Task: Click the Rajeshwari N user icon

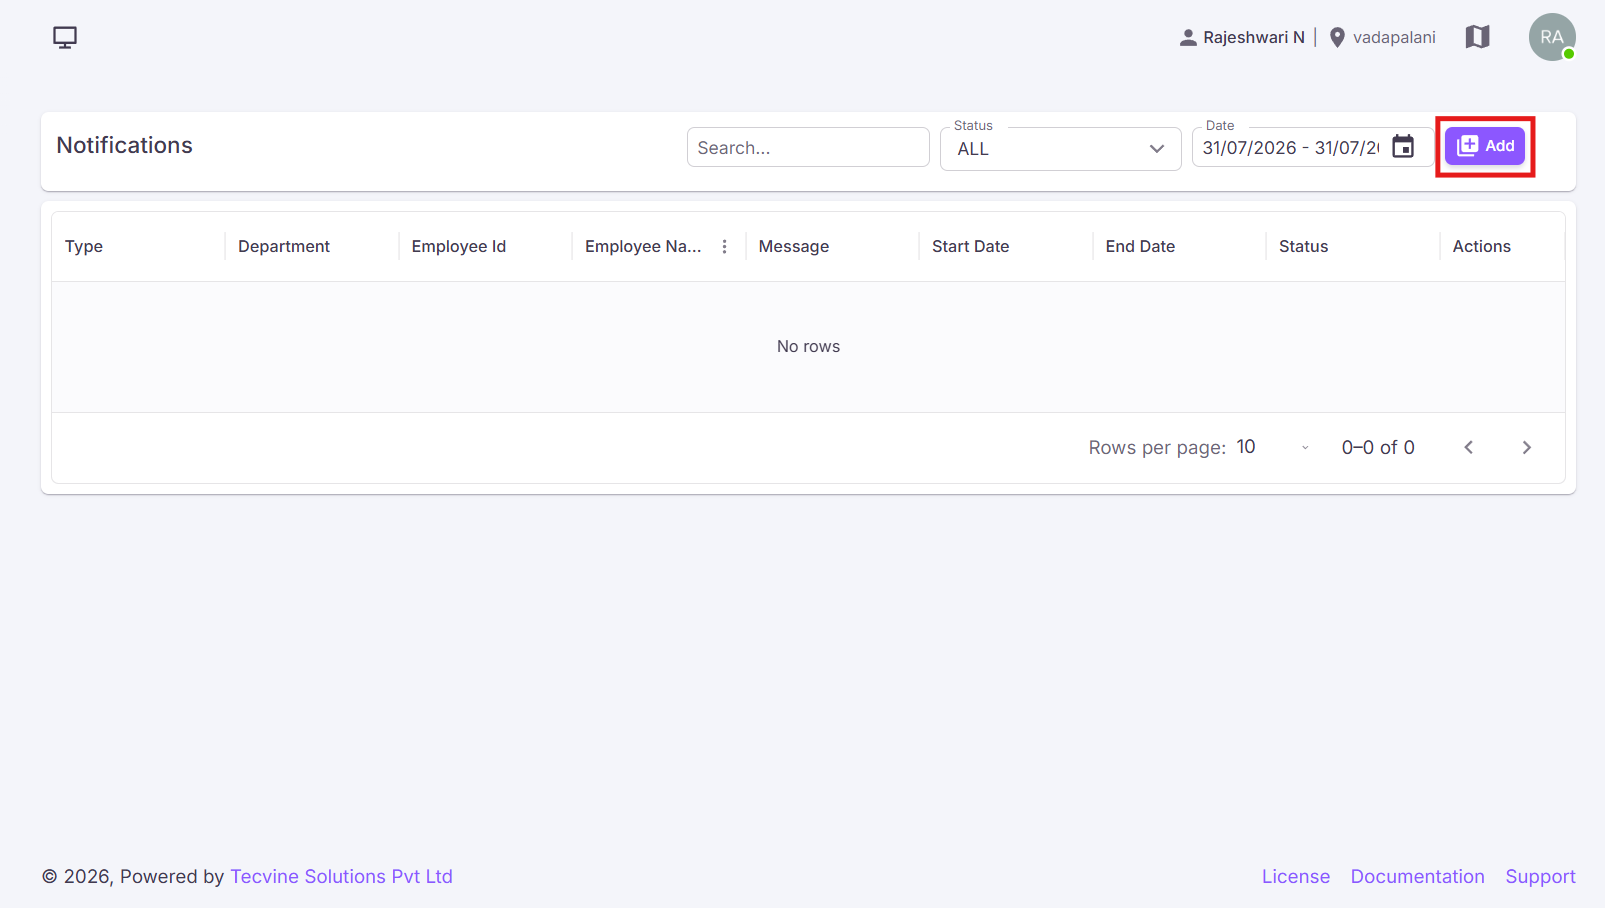Action: pos(1188,38)
